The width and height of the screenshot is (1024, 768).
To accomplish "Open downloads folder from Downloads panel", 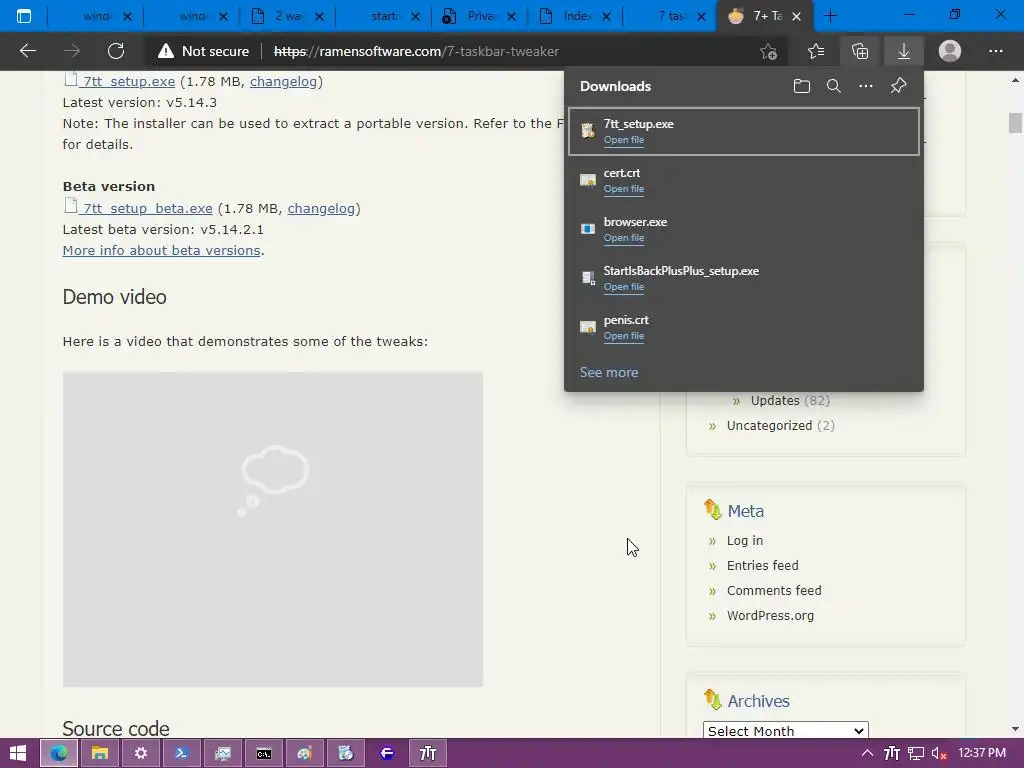I will point(801,86).
